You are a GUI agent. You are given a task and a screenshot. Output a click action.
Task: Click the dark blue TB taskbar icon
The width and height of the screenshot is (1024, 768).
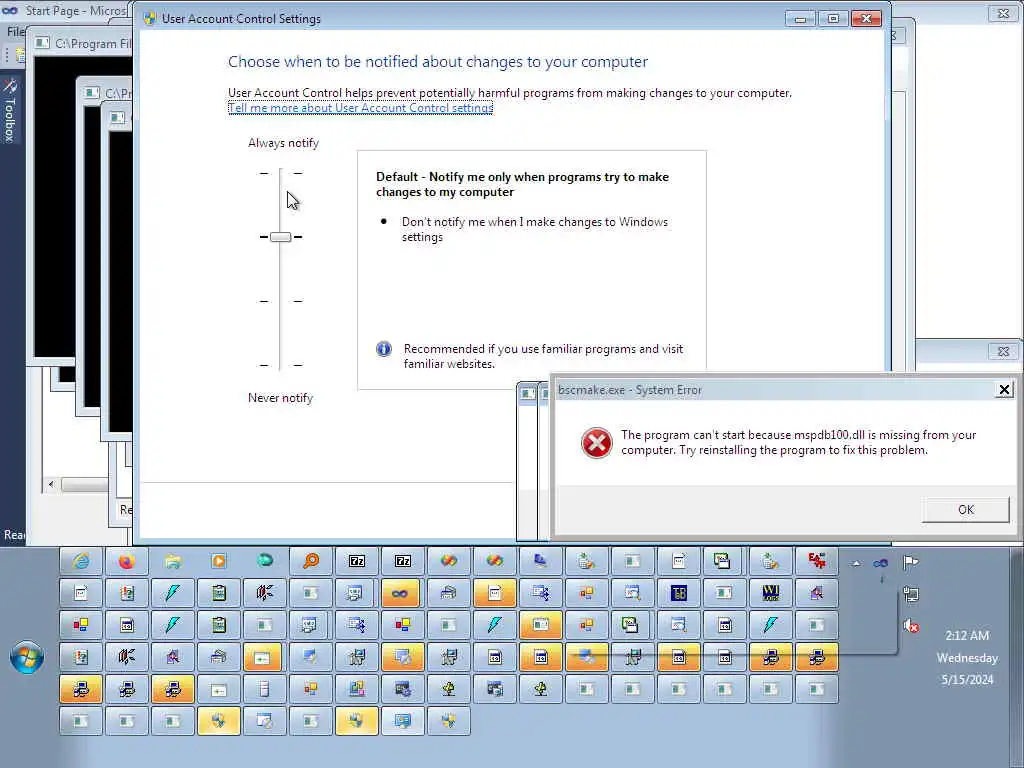679,593
